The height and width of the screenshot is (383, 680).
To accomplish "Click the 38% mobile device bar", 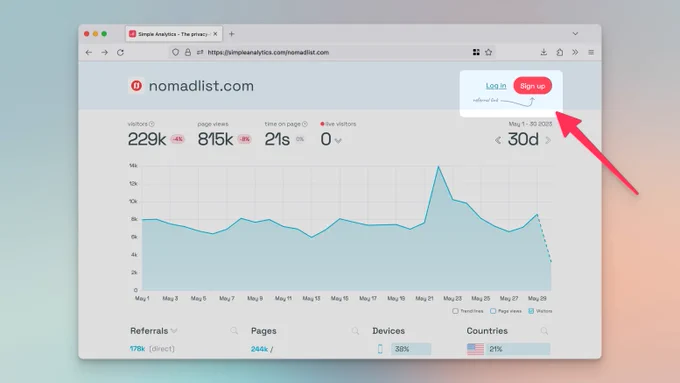I will (411, 349).
